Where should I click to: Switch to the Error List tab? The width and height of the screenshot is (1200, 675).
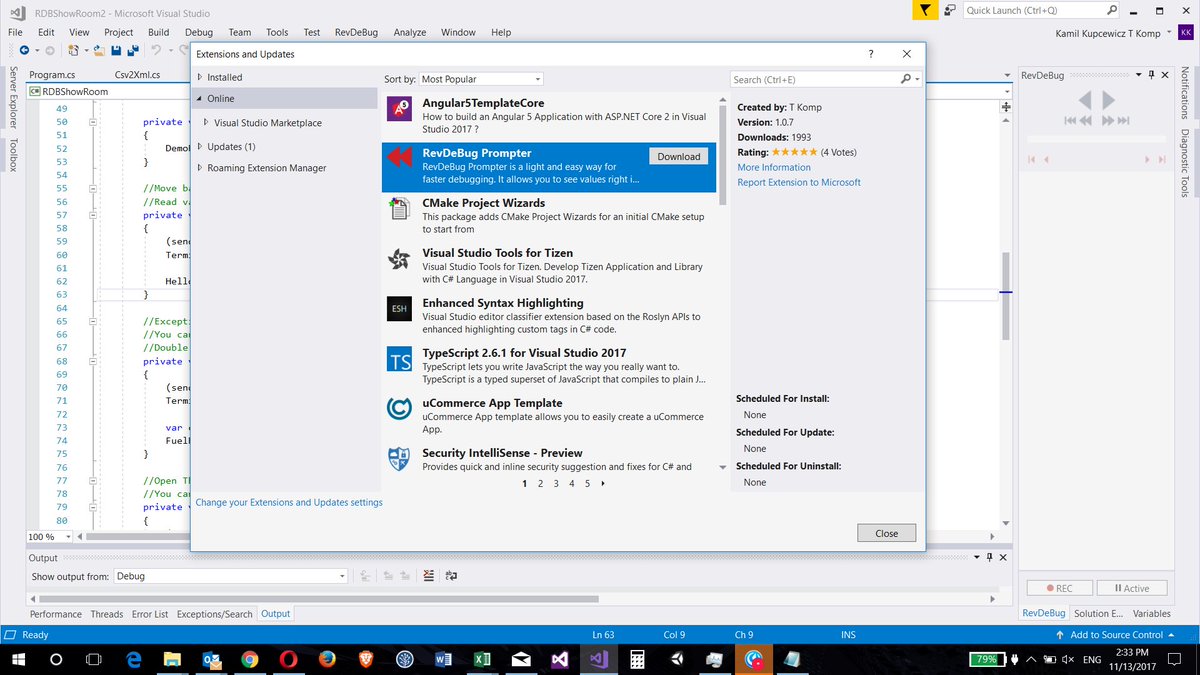click(x=150, y=614)
